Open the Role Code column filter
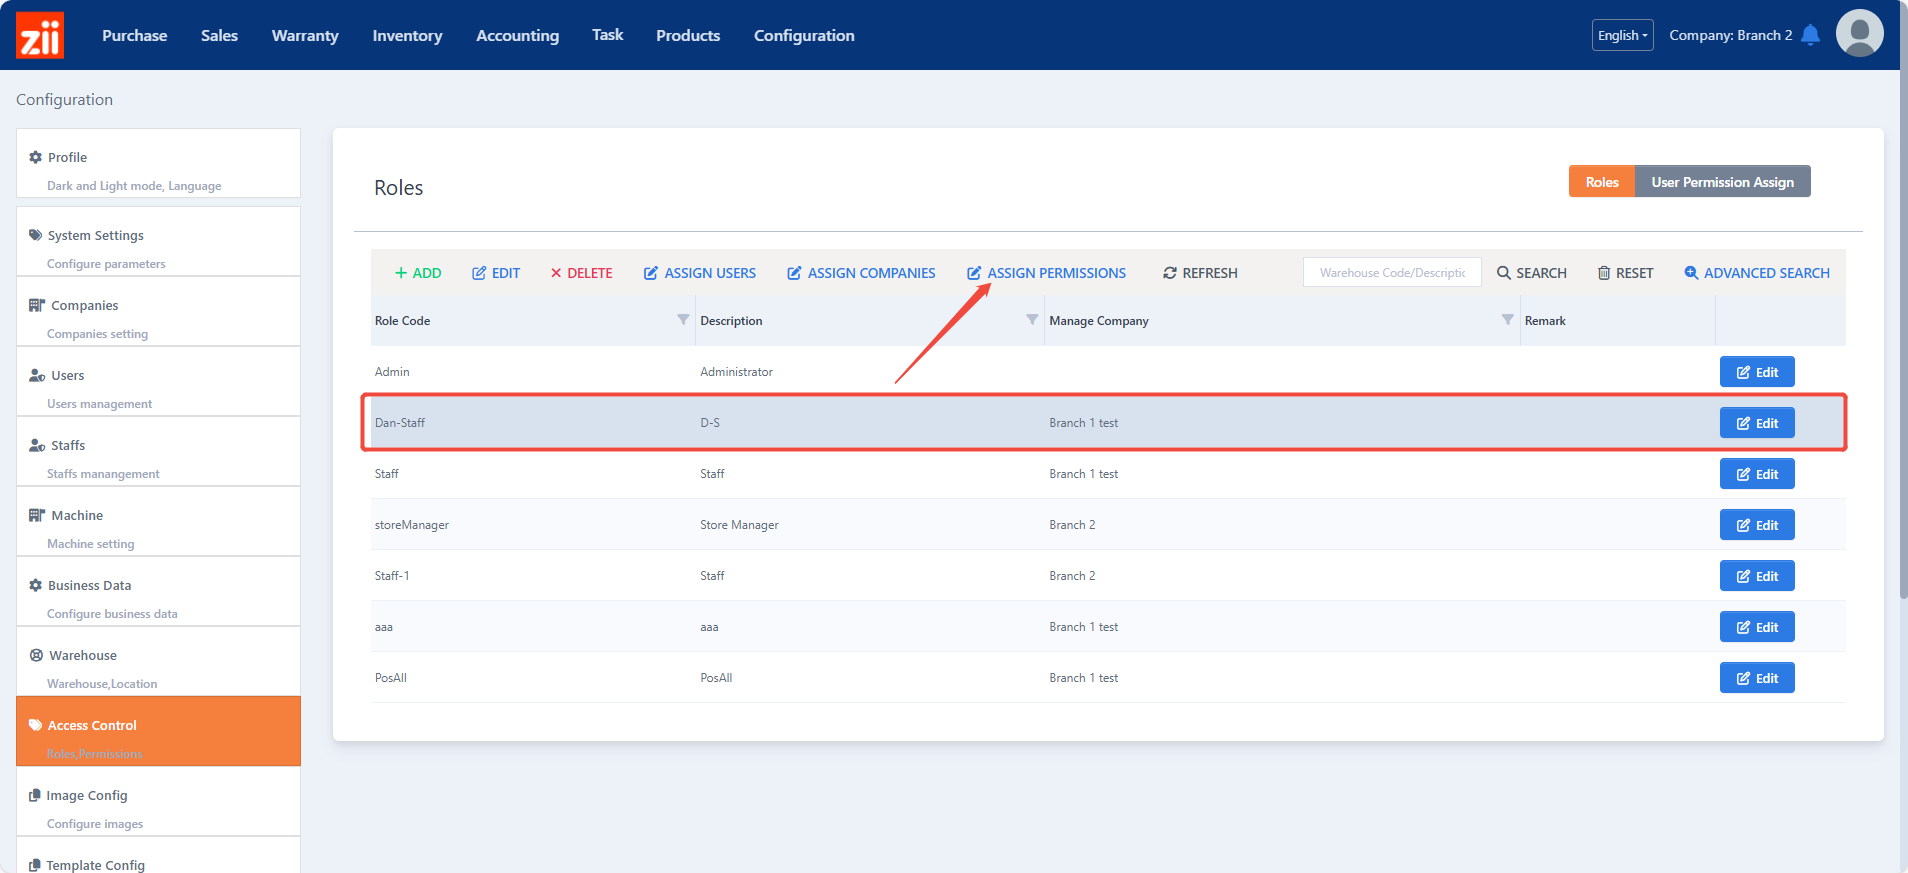The height and width of the screenshot is (873, 1908). [683, 320]
